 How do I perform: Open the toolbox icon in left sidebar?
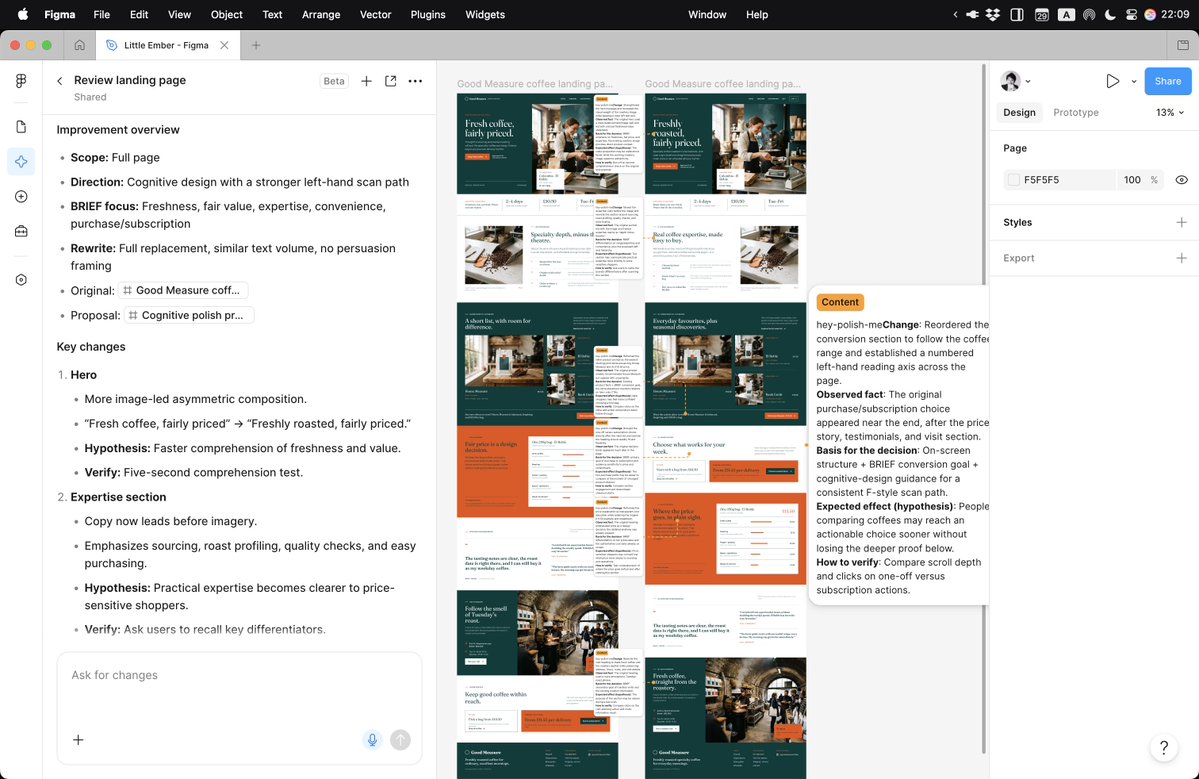(x=21, y=231)
